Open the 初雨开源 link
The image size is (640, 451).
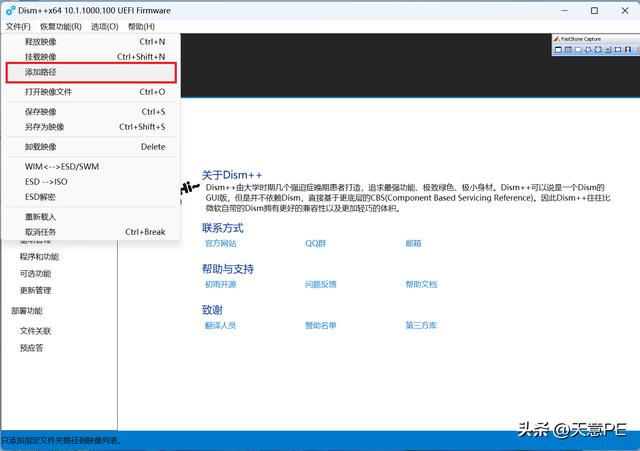click(x=220, y=284)
